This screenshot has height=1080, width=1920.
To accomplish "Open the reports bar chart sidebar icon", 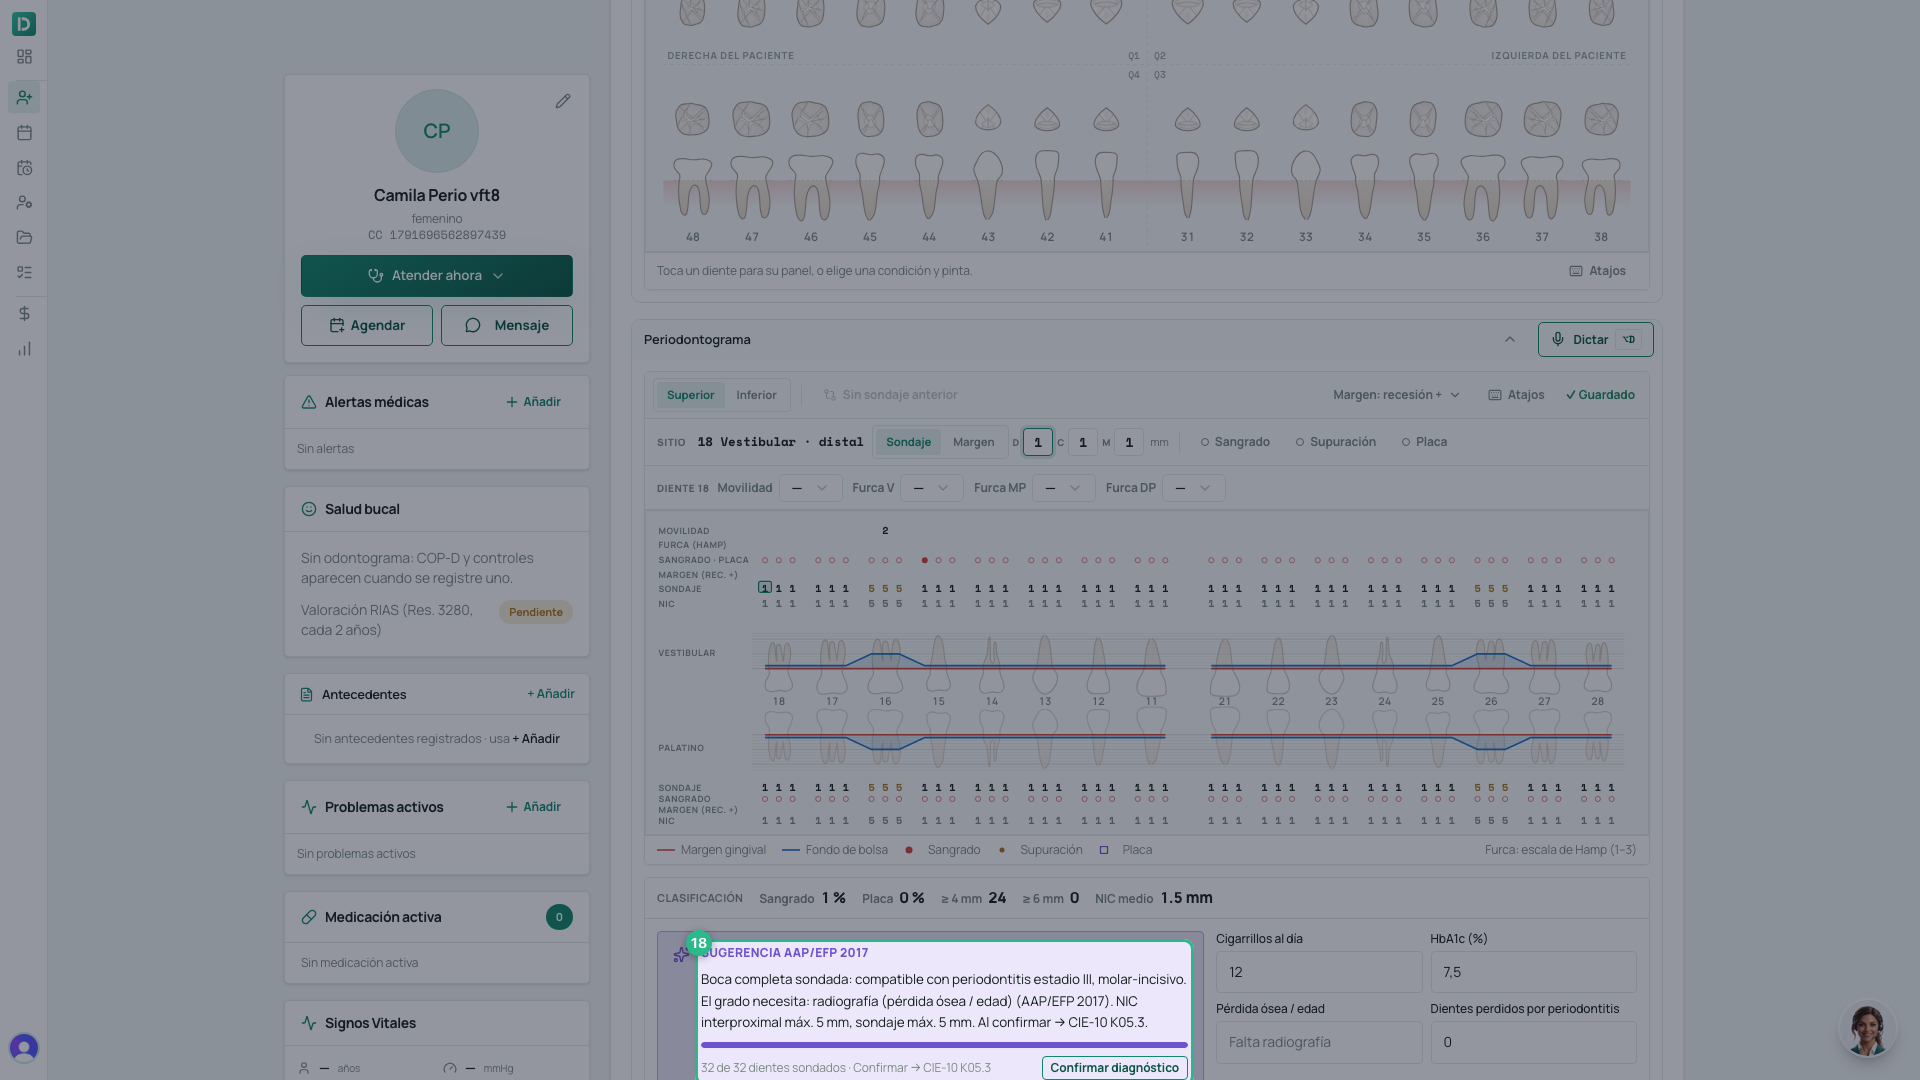I will coord(24,349).
